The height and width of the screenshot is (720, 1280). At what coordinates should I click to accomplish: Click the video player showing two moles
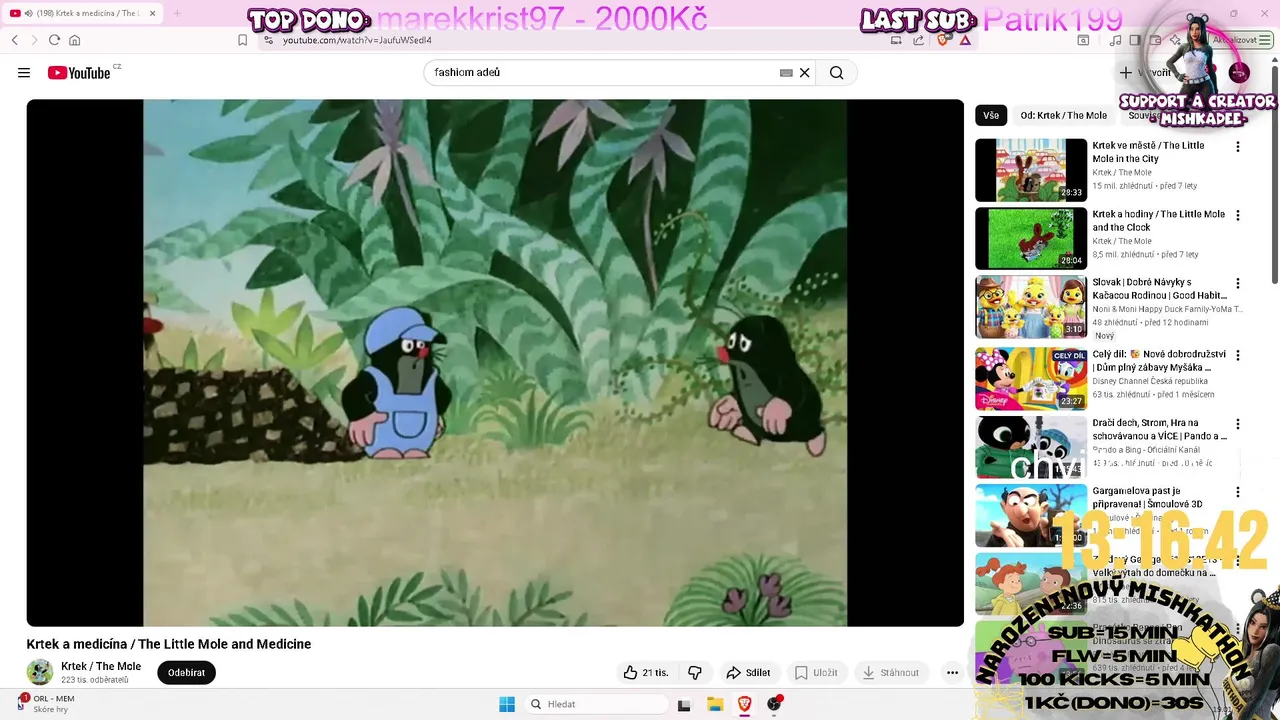495,362
